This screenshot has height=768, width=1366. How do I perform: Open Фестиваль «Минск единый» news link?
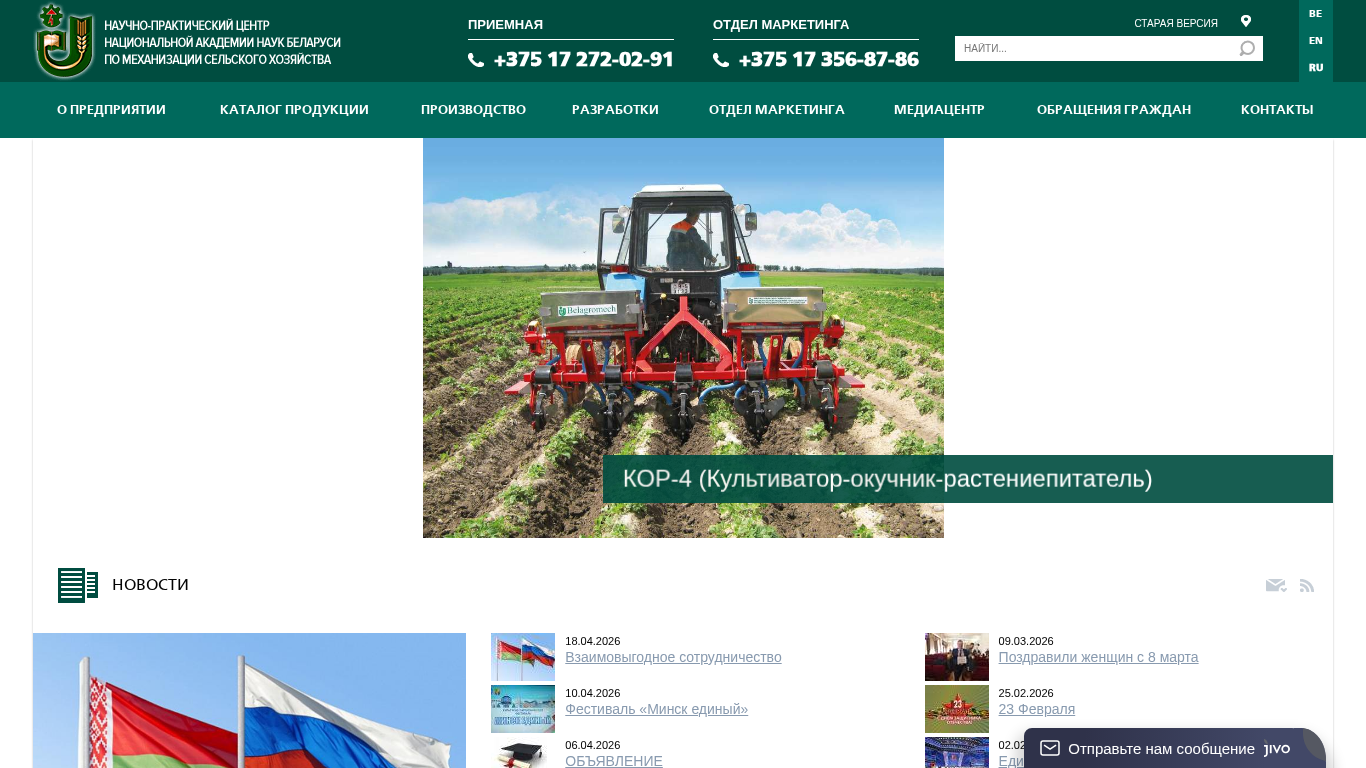point(656,709)
